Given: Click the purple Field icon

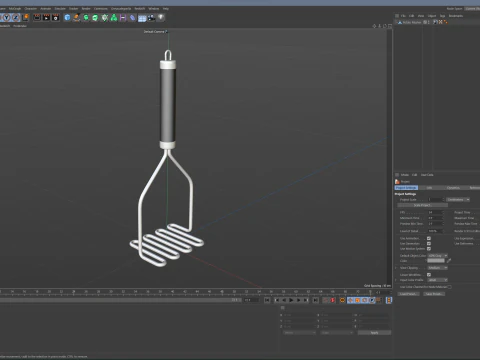Looking at the screenshot, I should coord(123,18).
